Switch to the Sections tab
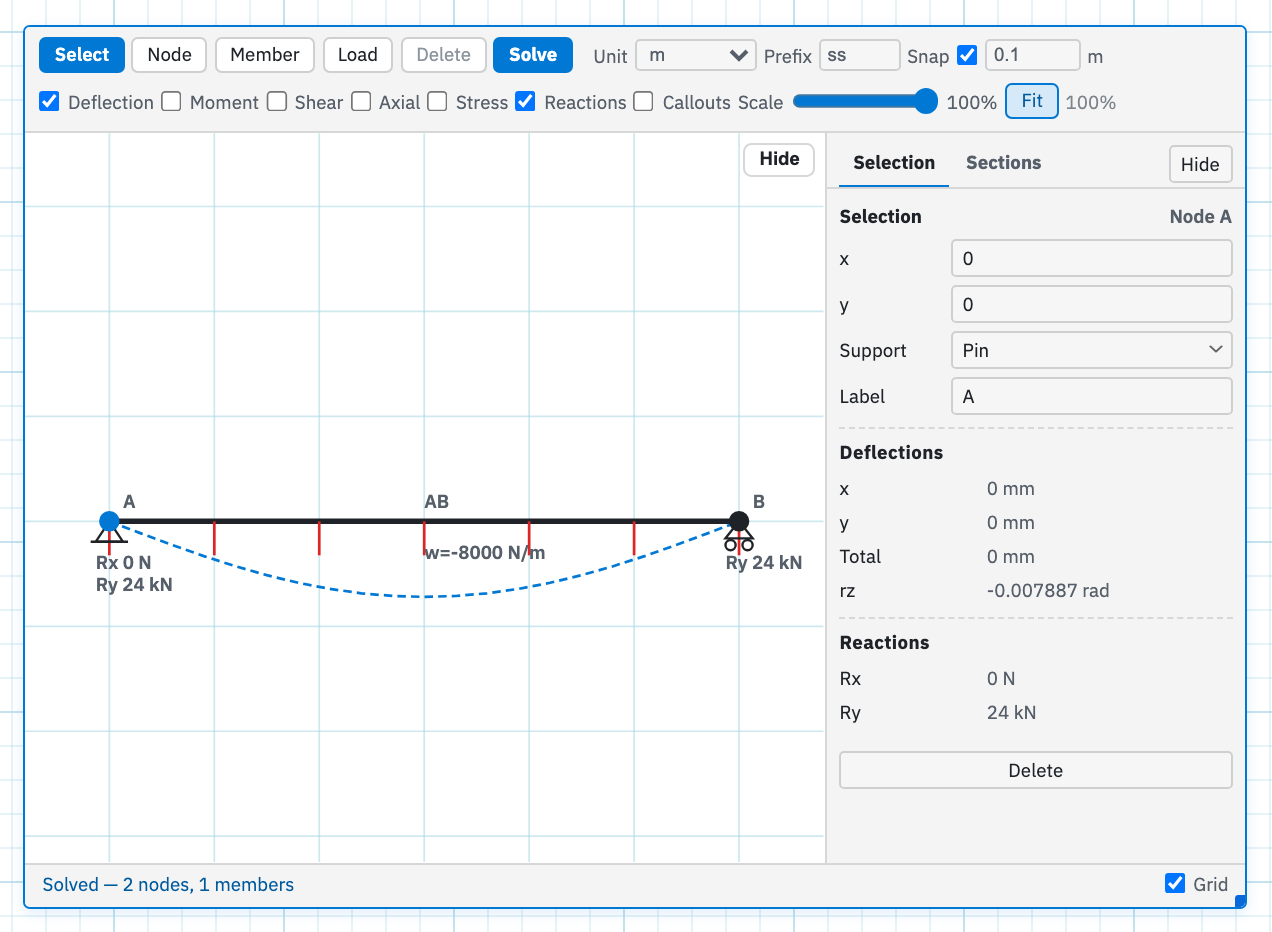 1003,163
